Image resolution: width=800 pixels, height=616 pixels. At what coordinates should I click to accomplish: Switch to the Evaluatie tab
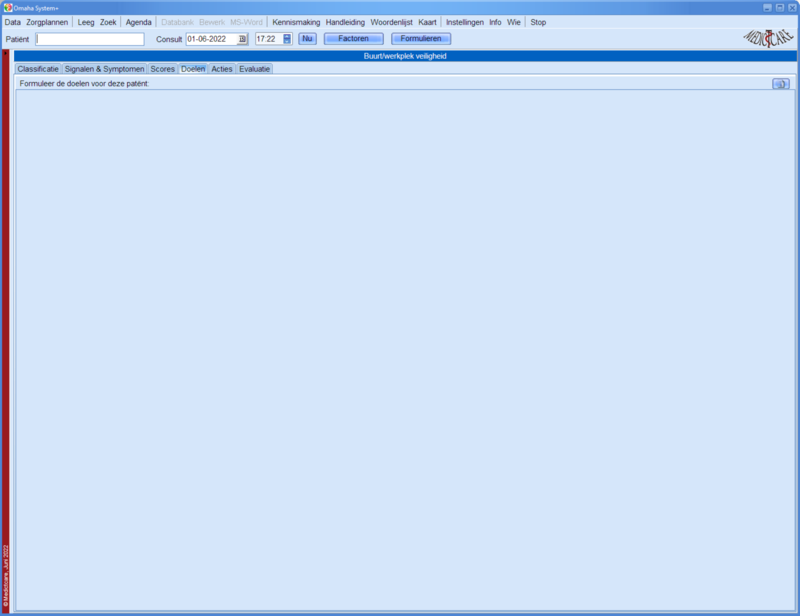point(254,69)
